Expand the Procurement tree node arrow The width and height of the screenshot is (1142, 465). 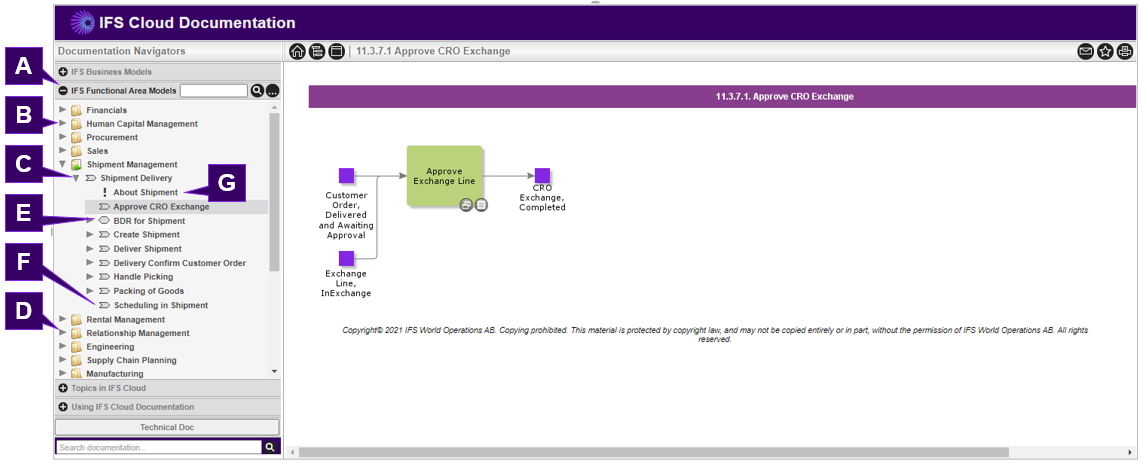coord(63,137)
